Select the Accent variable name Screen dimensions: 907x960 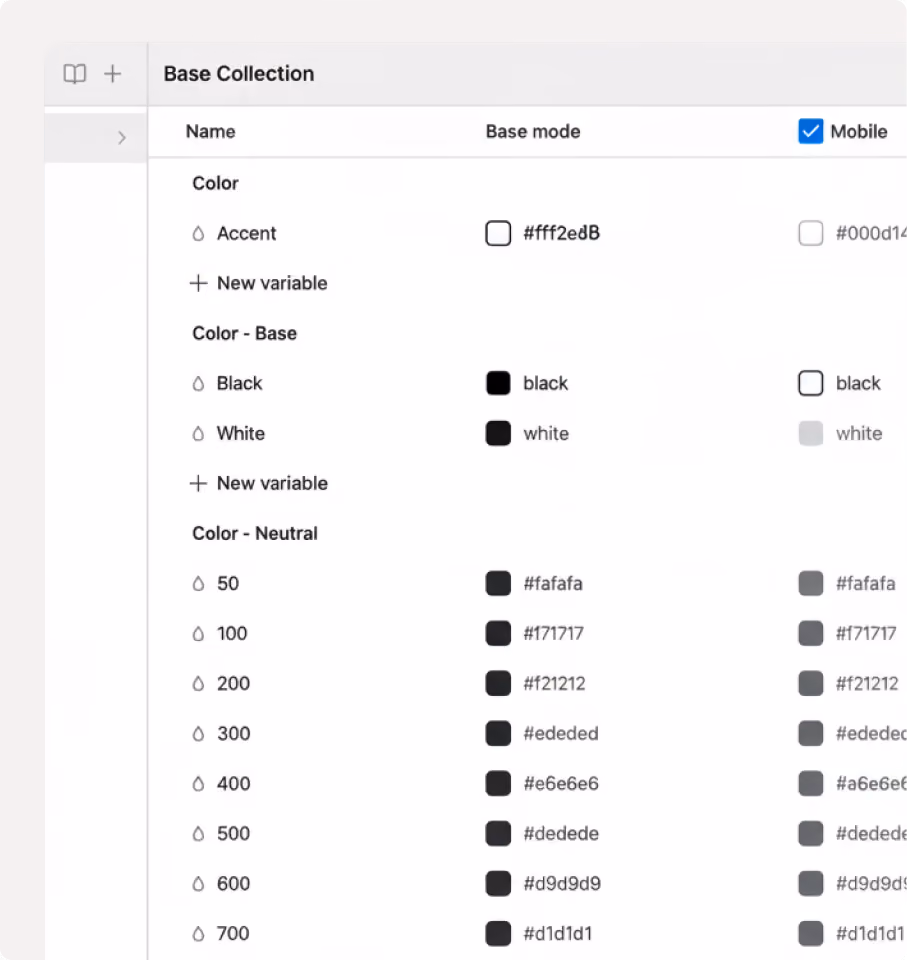pyautogui.click(x=247, y=233)
